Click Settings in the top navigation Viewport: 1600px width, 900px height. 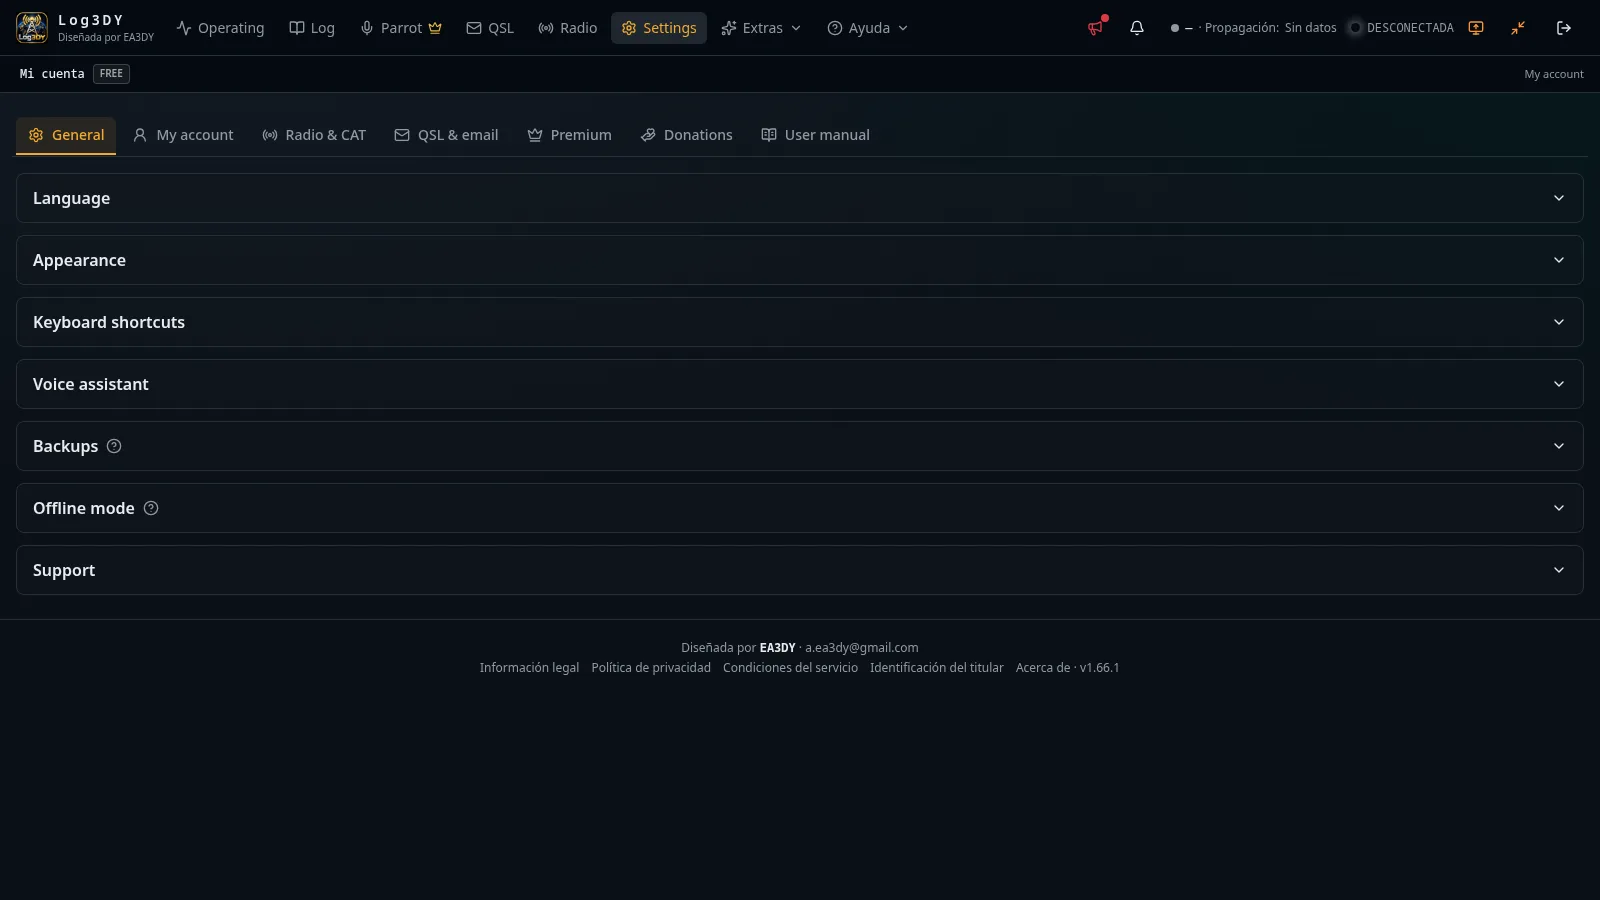point(659,28)
